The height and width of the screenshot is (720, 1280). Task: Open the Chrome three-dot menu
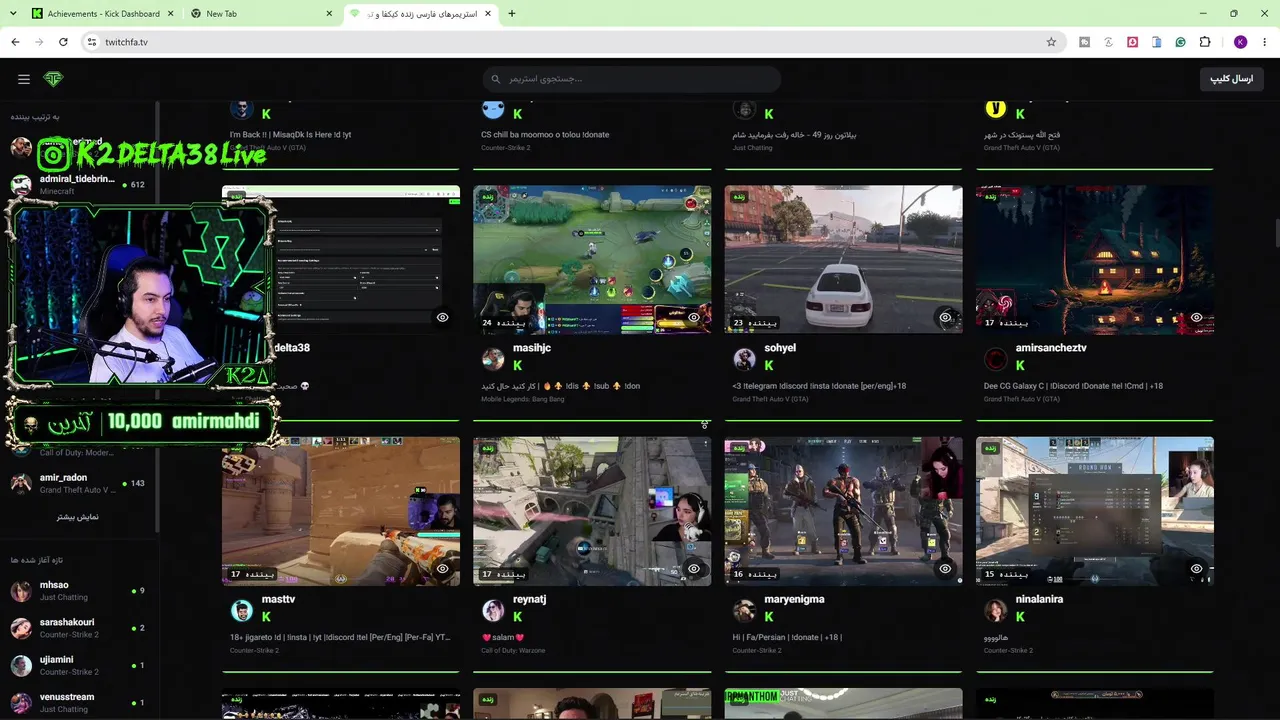pos(1265,42)
